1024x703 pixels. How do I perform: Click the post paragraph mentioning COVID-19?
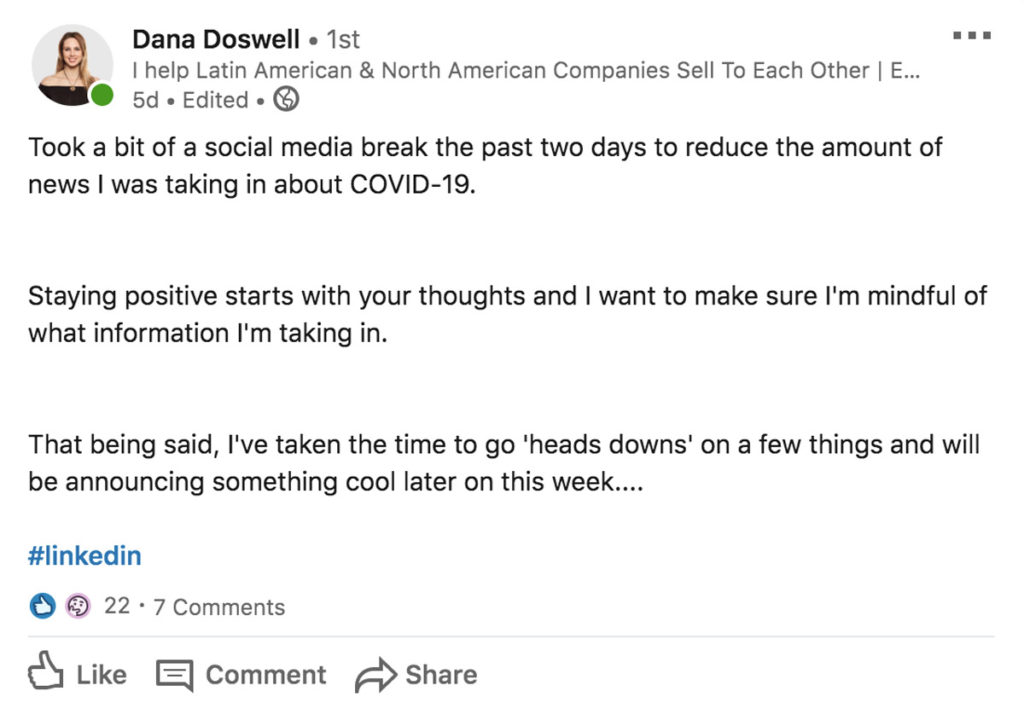(485, 165)
